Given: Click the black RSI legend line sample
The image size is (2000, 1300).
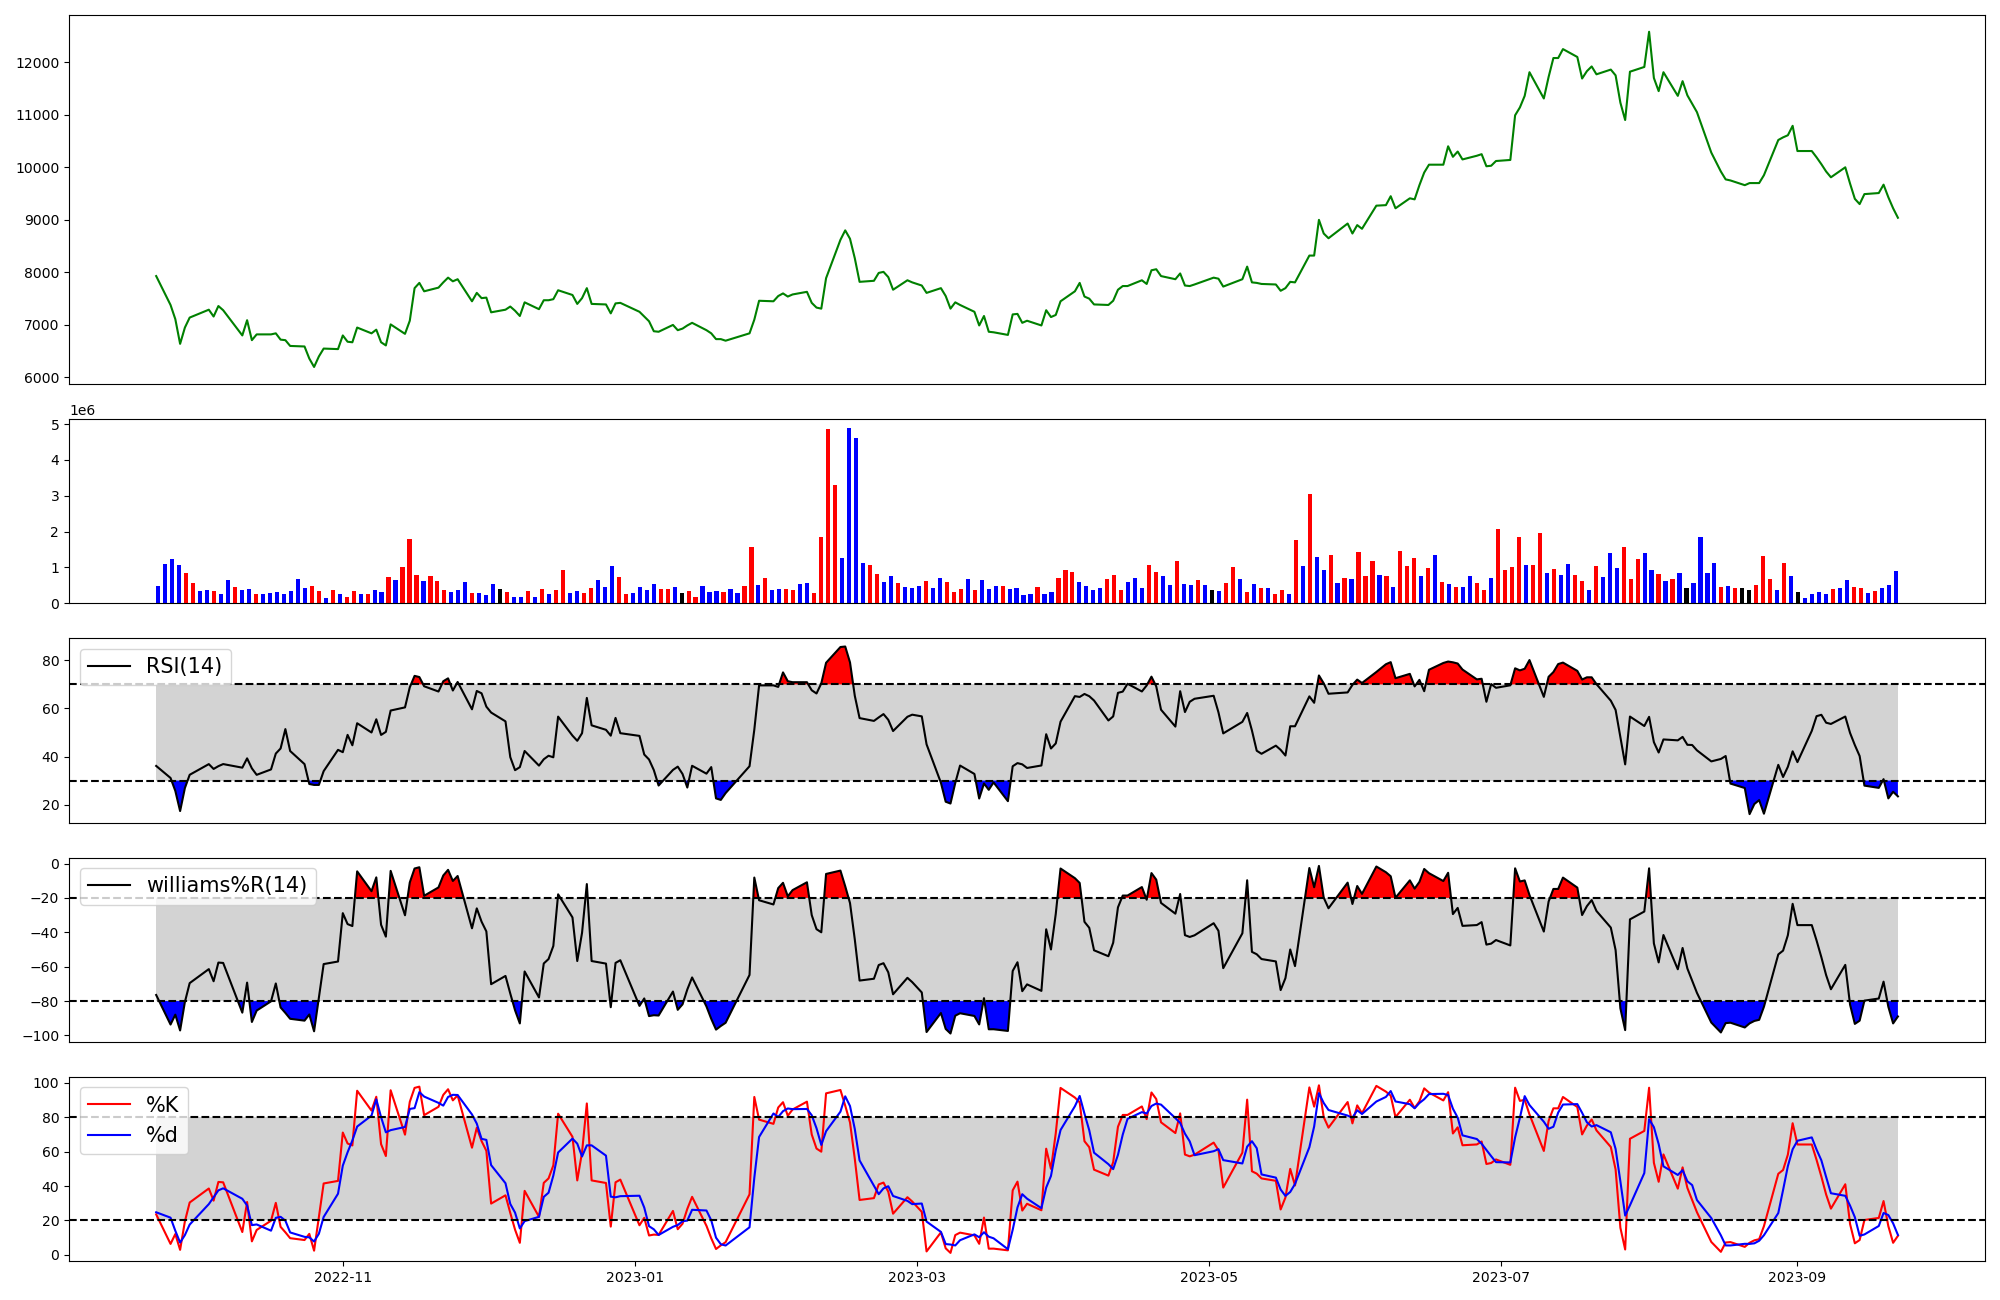Looking at the screenshot, I should tap(110, 666).
